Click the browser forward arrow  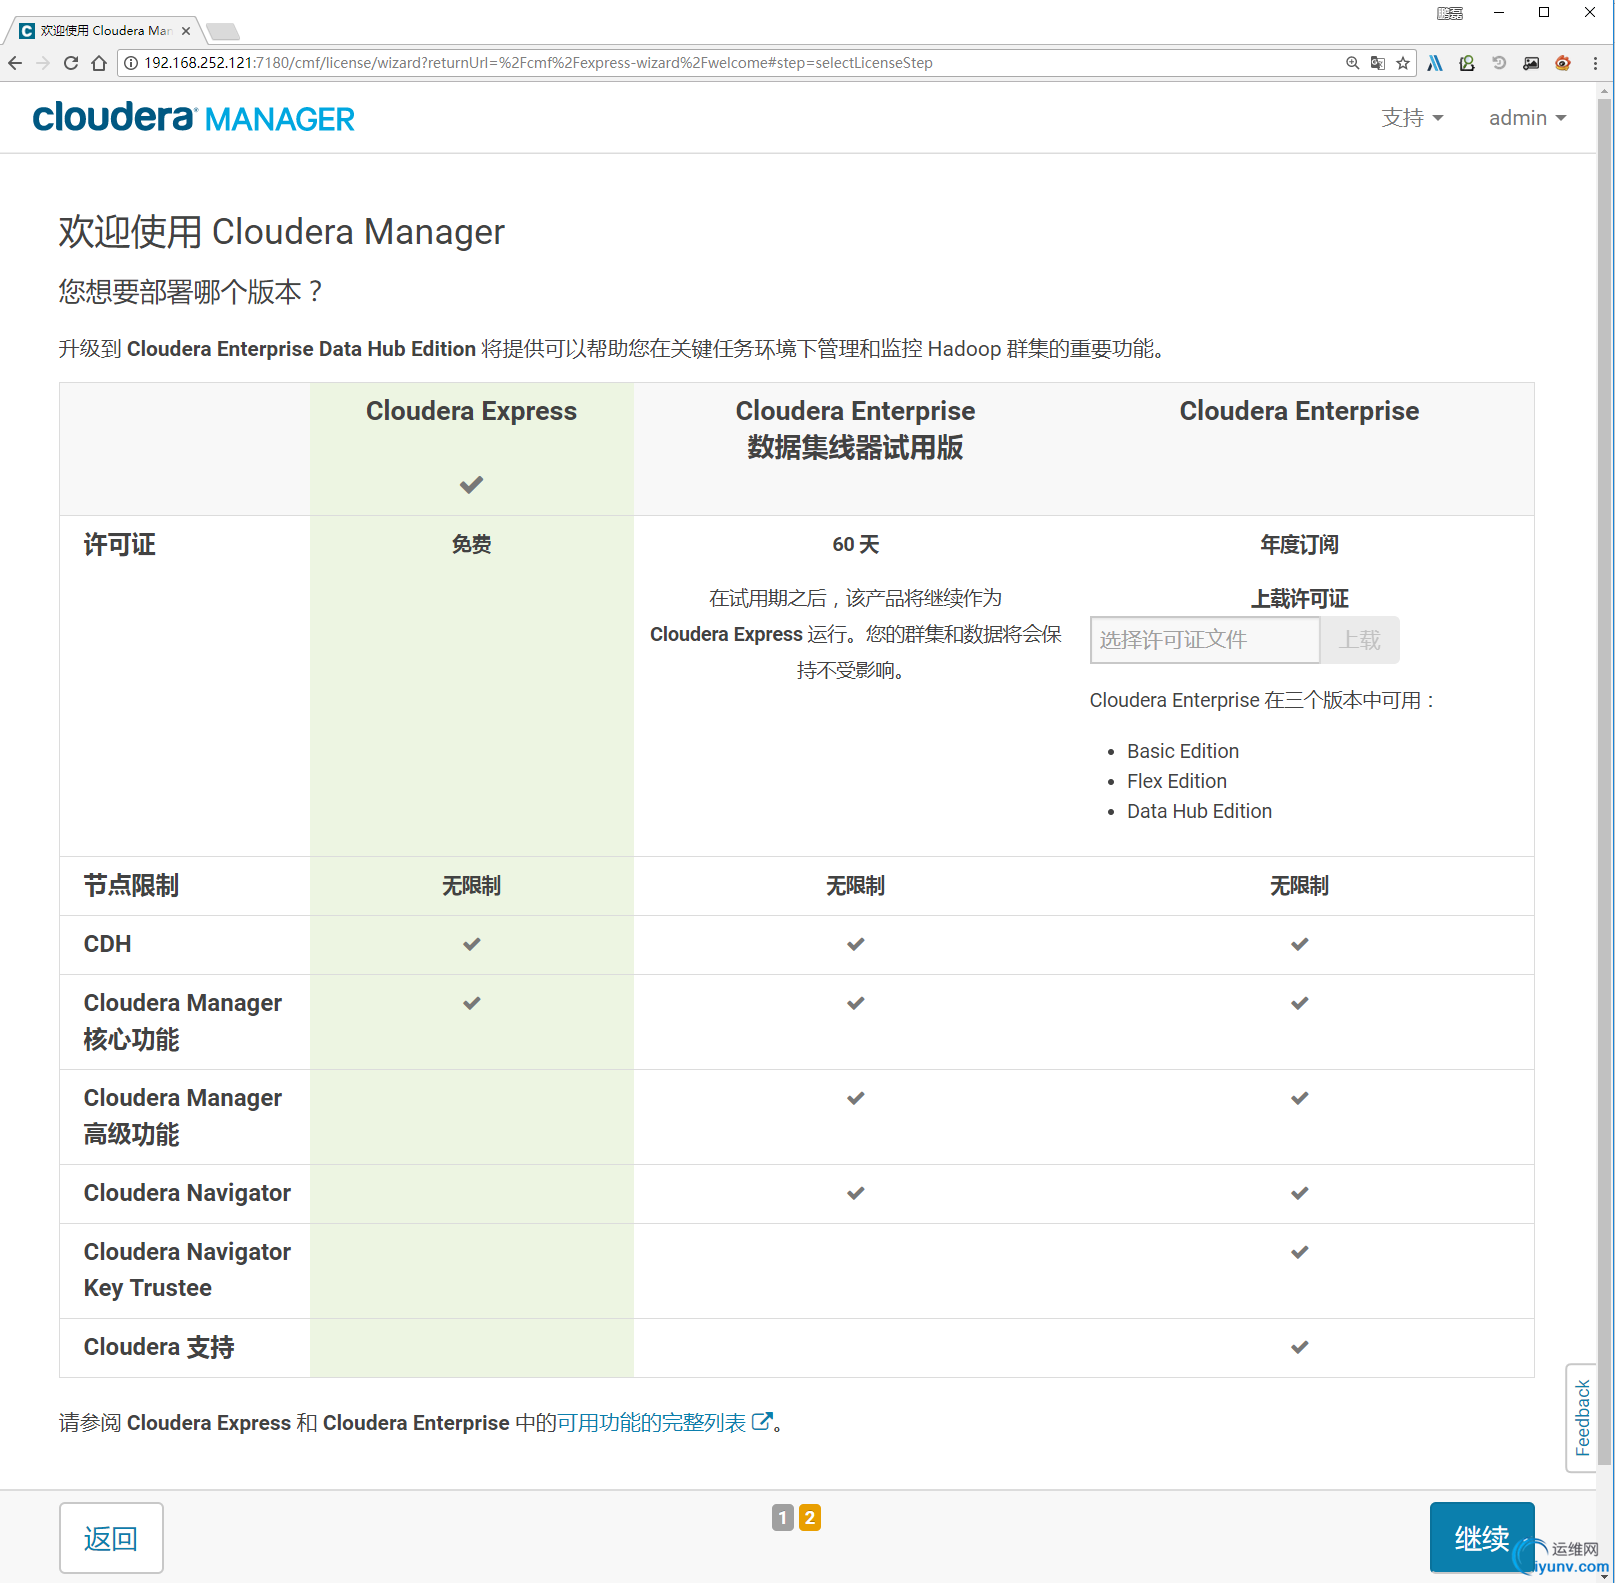(43, 63)
